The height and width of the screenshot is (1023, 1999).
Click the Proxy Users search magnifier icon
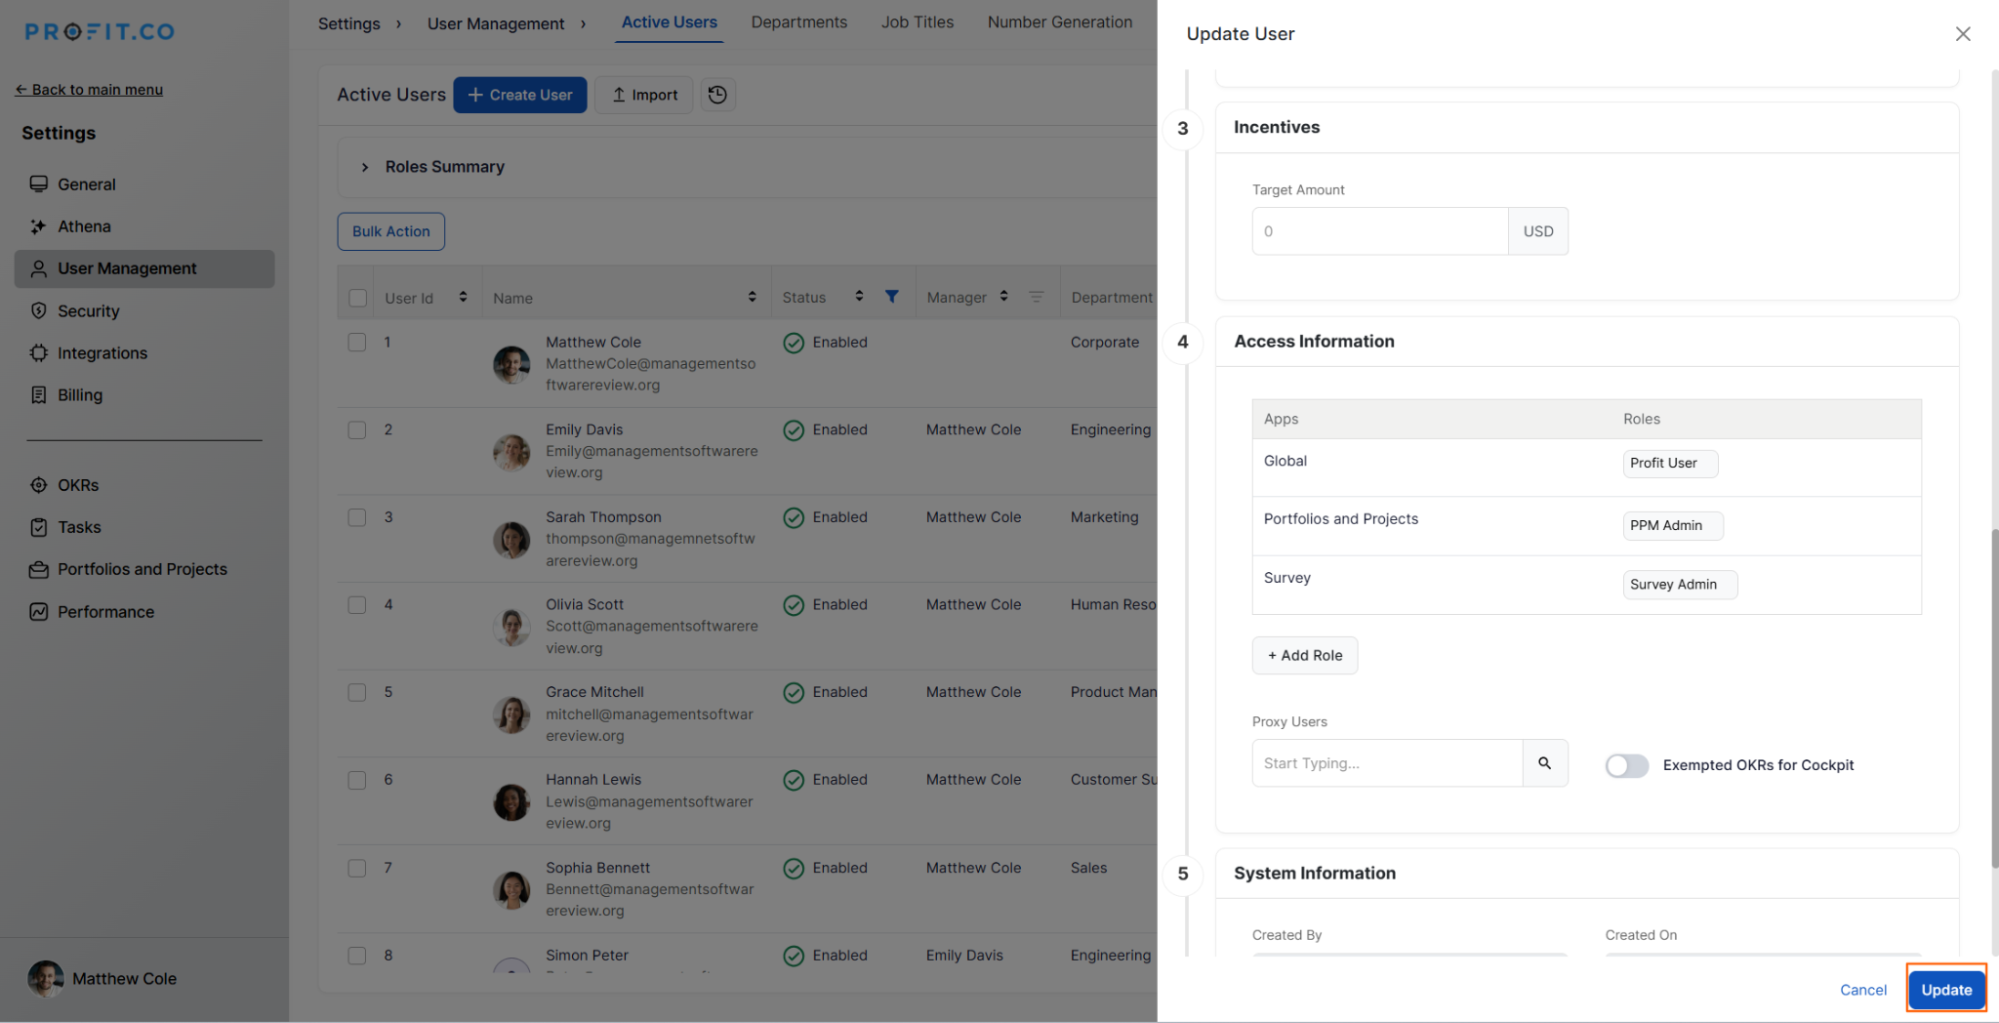coord(1544,763)
